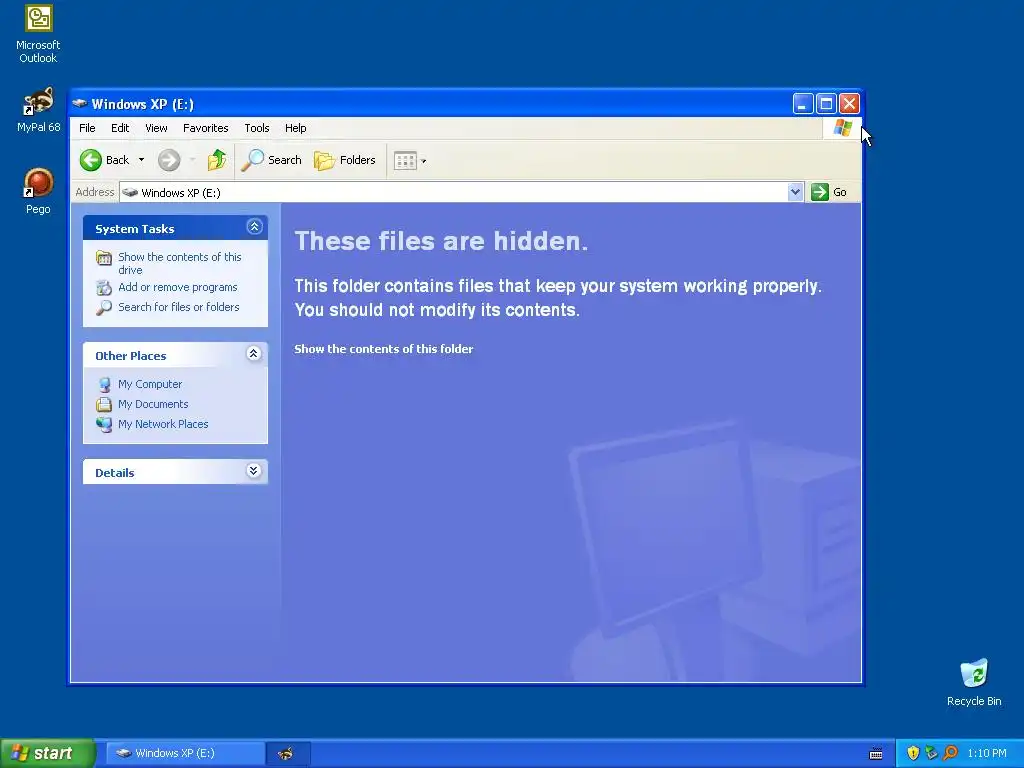Open My Computer in Other Places

(150, 384)
